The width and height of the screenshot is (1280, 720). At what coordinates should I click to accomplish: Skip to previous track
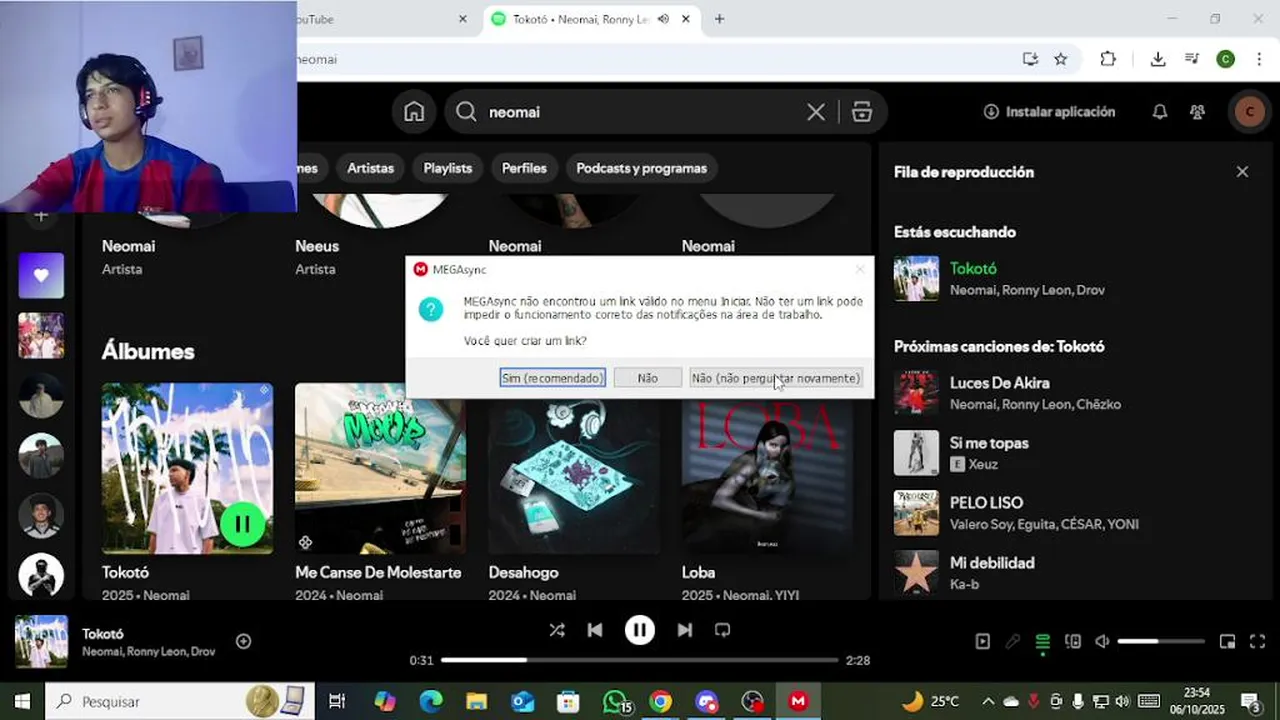pos(595,630)
